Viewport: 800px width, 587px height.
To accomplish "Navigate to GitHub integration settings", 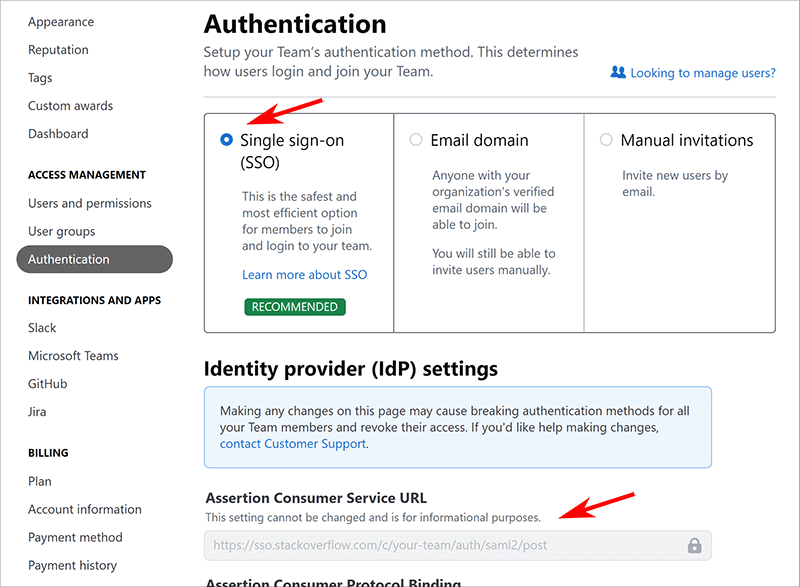I will pos(48,384).
